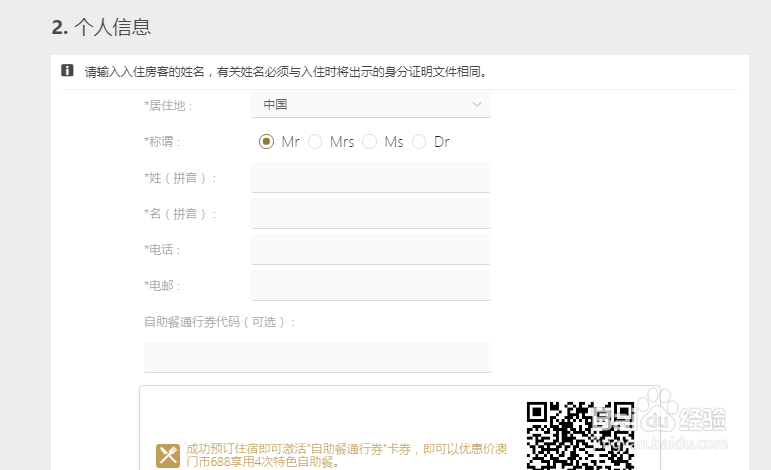Click the fork and knife buffet icon
Viewport: 771px width, 470px height.
(x=168, y=456)
